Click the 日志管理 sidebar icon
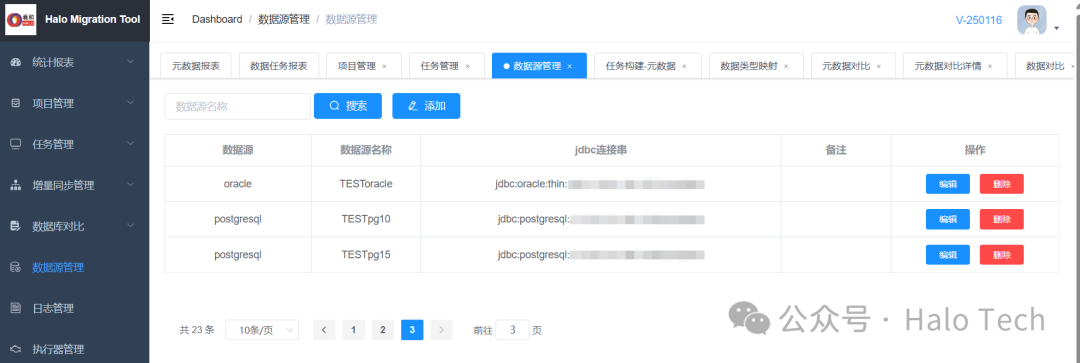This screenshot has width=1080, height=363. pyautogui.click(x=16, y=308)
